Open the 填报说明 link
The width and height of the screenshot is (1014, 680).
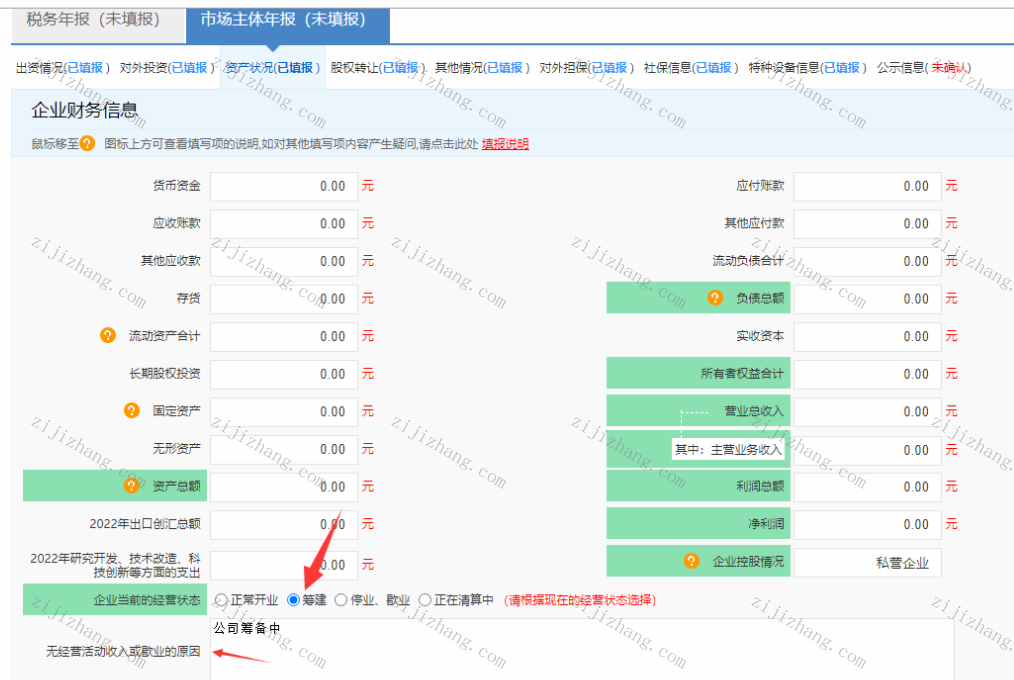tap(505, 143)
